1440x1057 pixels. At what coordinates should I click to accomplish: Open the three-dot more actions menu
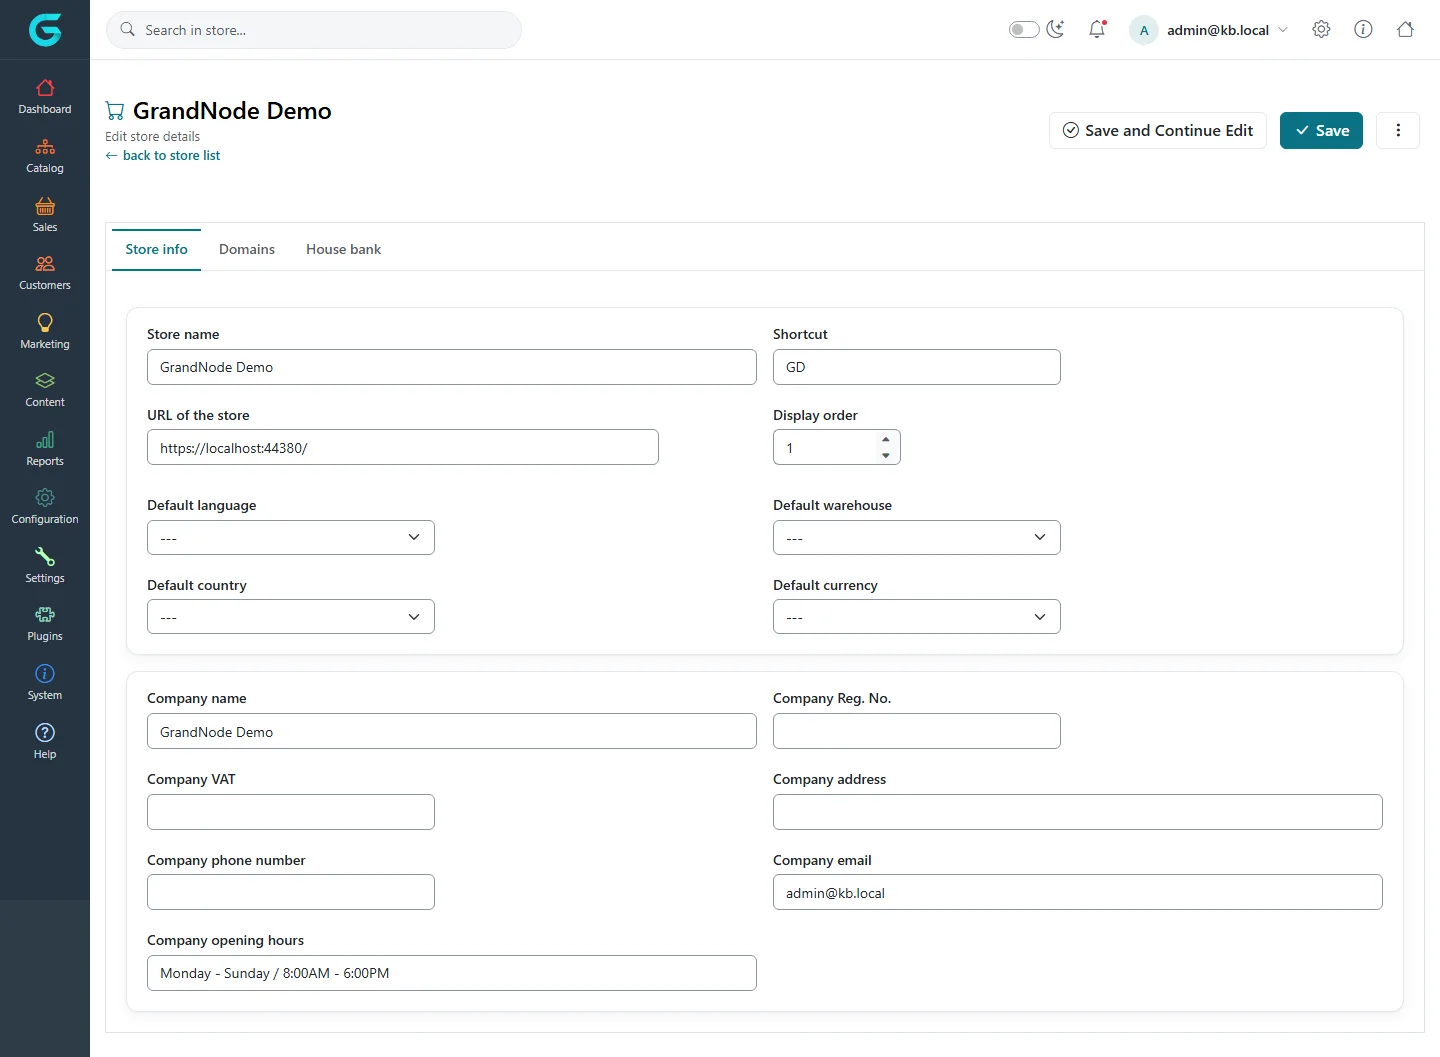[1398, 130]
